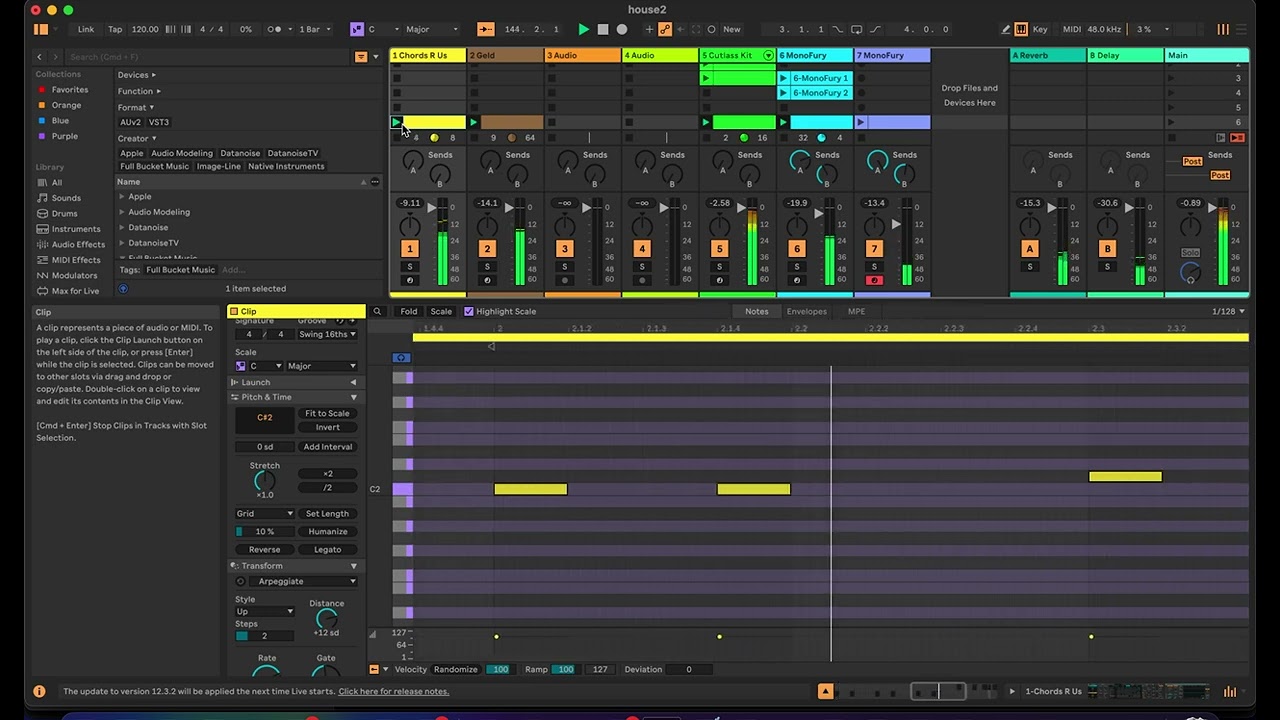Select the Native Instruments creator tag
The image size is (1280, 720).
[286, 166]
